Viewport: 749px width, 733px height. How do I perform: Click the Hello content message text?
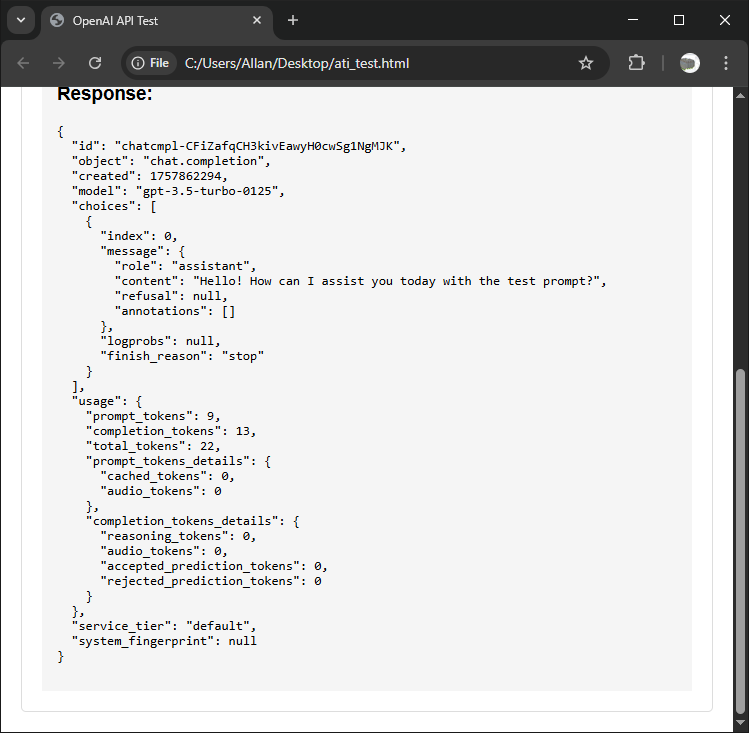pos(396,281)
